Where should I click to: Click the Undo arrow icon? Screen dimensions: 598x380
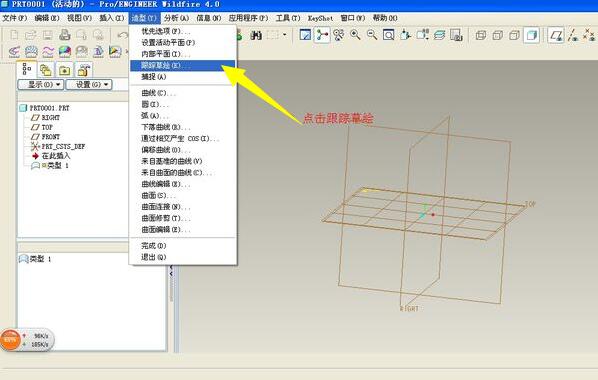point(122,35)
